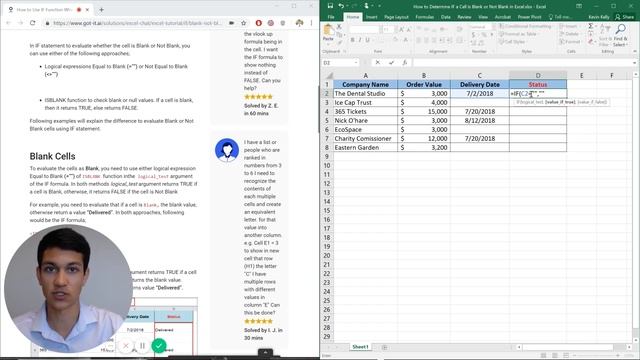The height and width of the screenshot is (360, 640).
Task: Switch to the Page Layout ribbon tab
Action: click(x=396, y=17)
